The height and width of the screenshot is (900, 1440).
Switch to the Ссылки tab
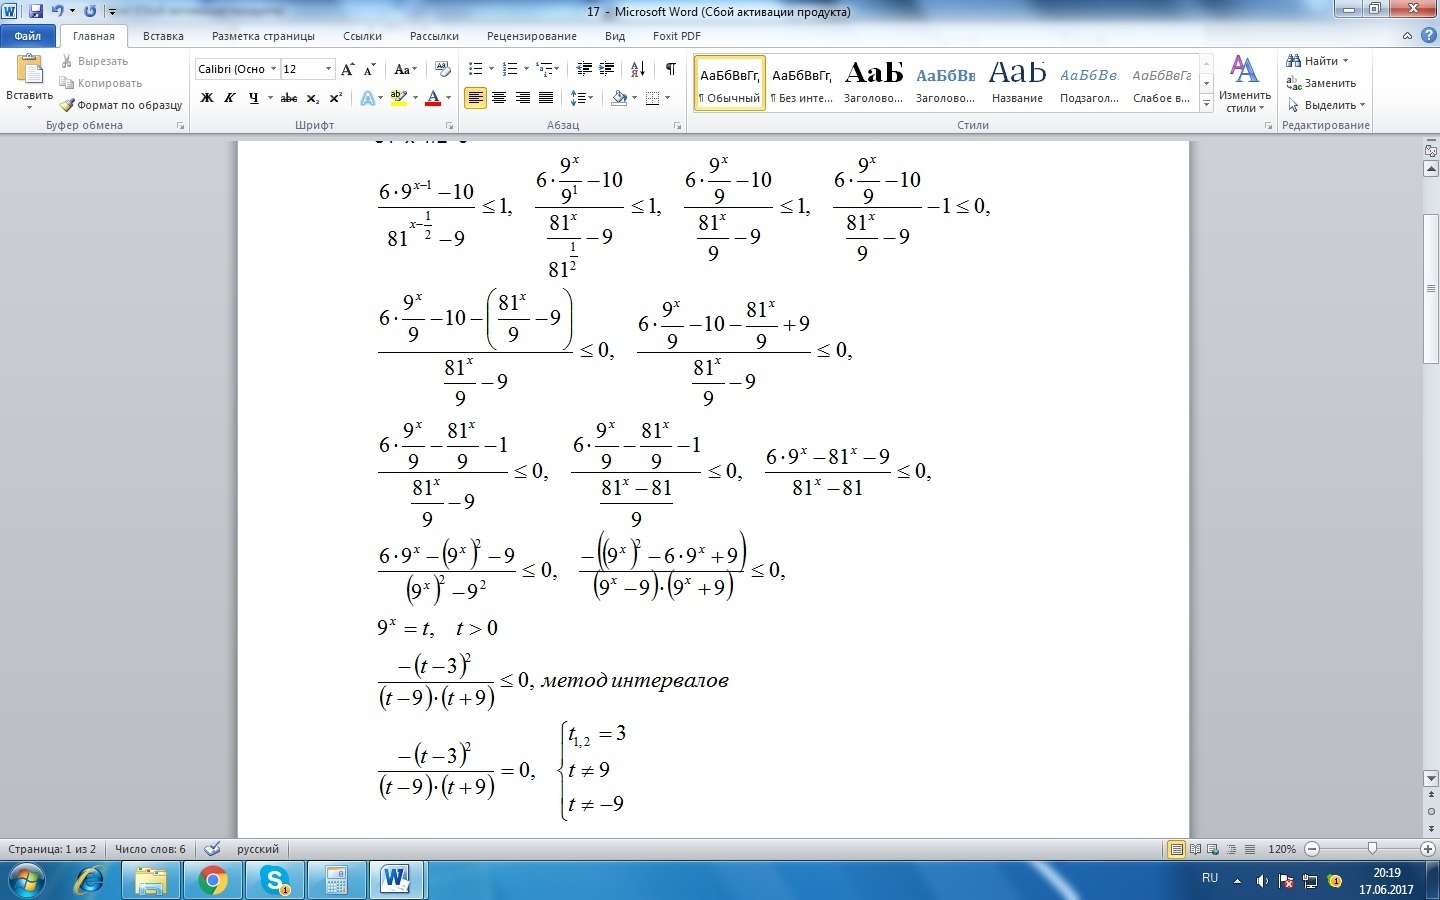click(x=362, y=36)
